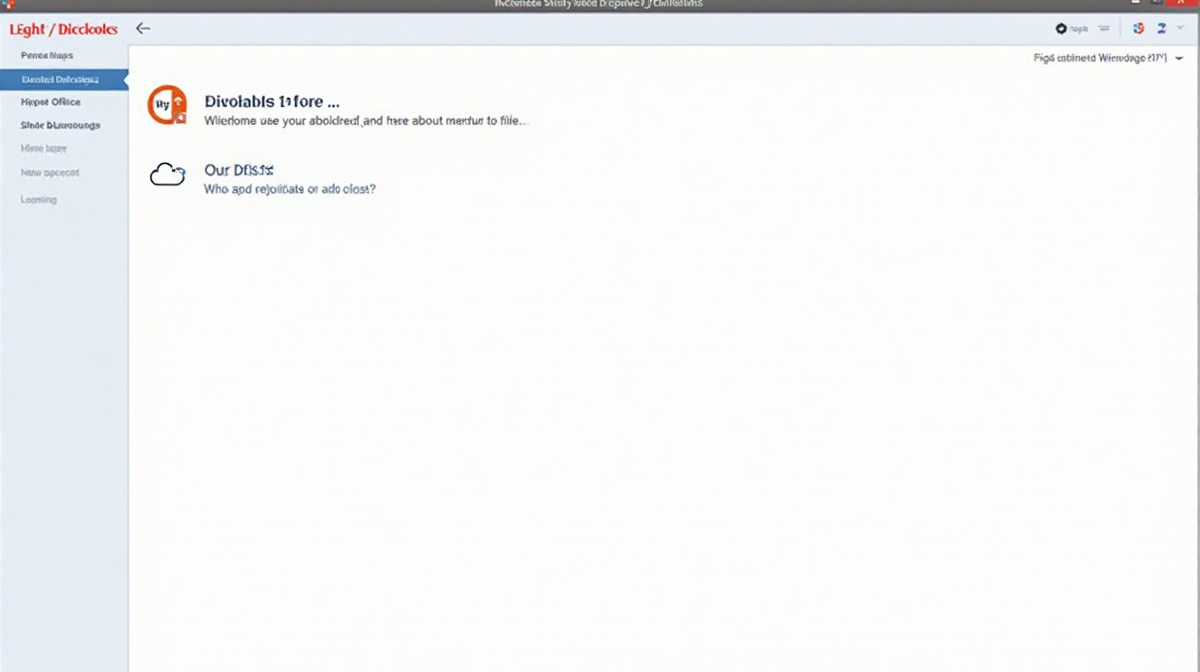
Task: Select the highlighted blue sidebar item
Action: point(60,79)
